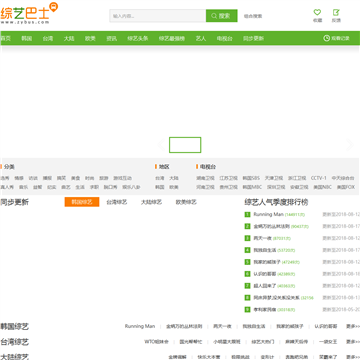
Task: Click rank badge 9 beside 孝利家民宿
Action: [247, 310]
